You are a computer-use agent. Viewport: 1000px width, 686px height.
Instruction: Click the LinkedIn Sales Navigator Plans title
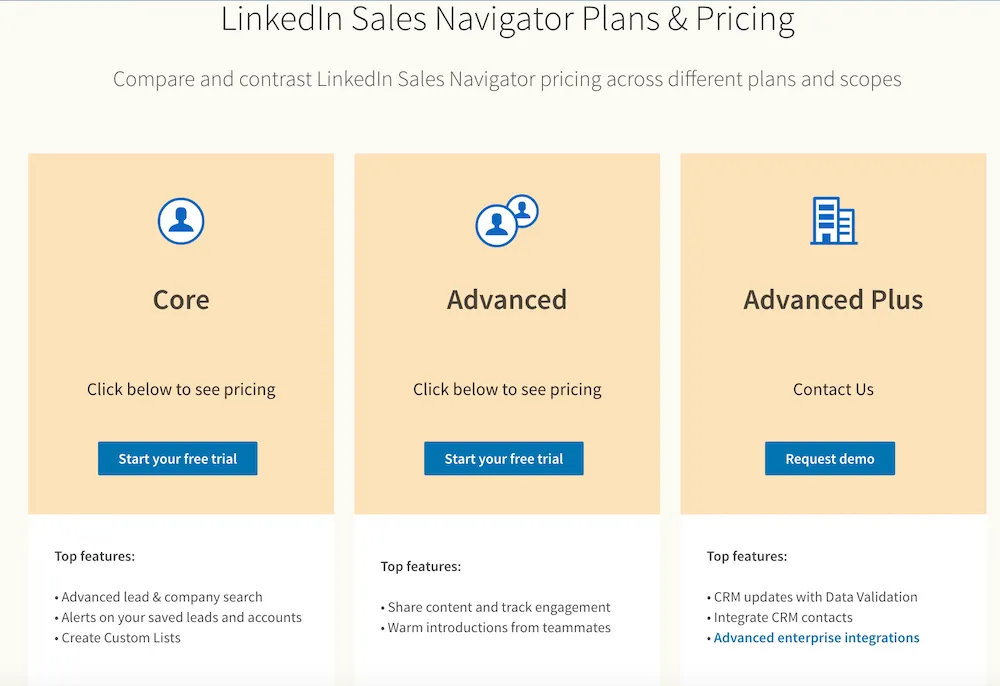pos(508,18)
